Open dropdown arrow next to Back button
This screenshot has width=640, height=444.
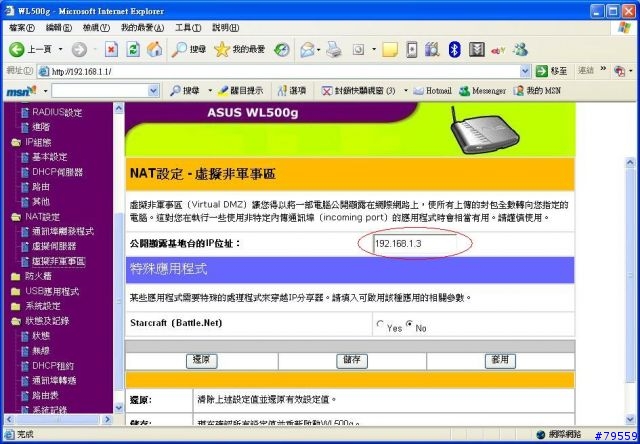tap(60, 50)
